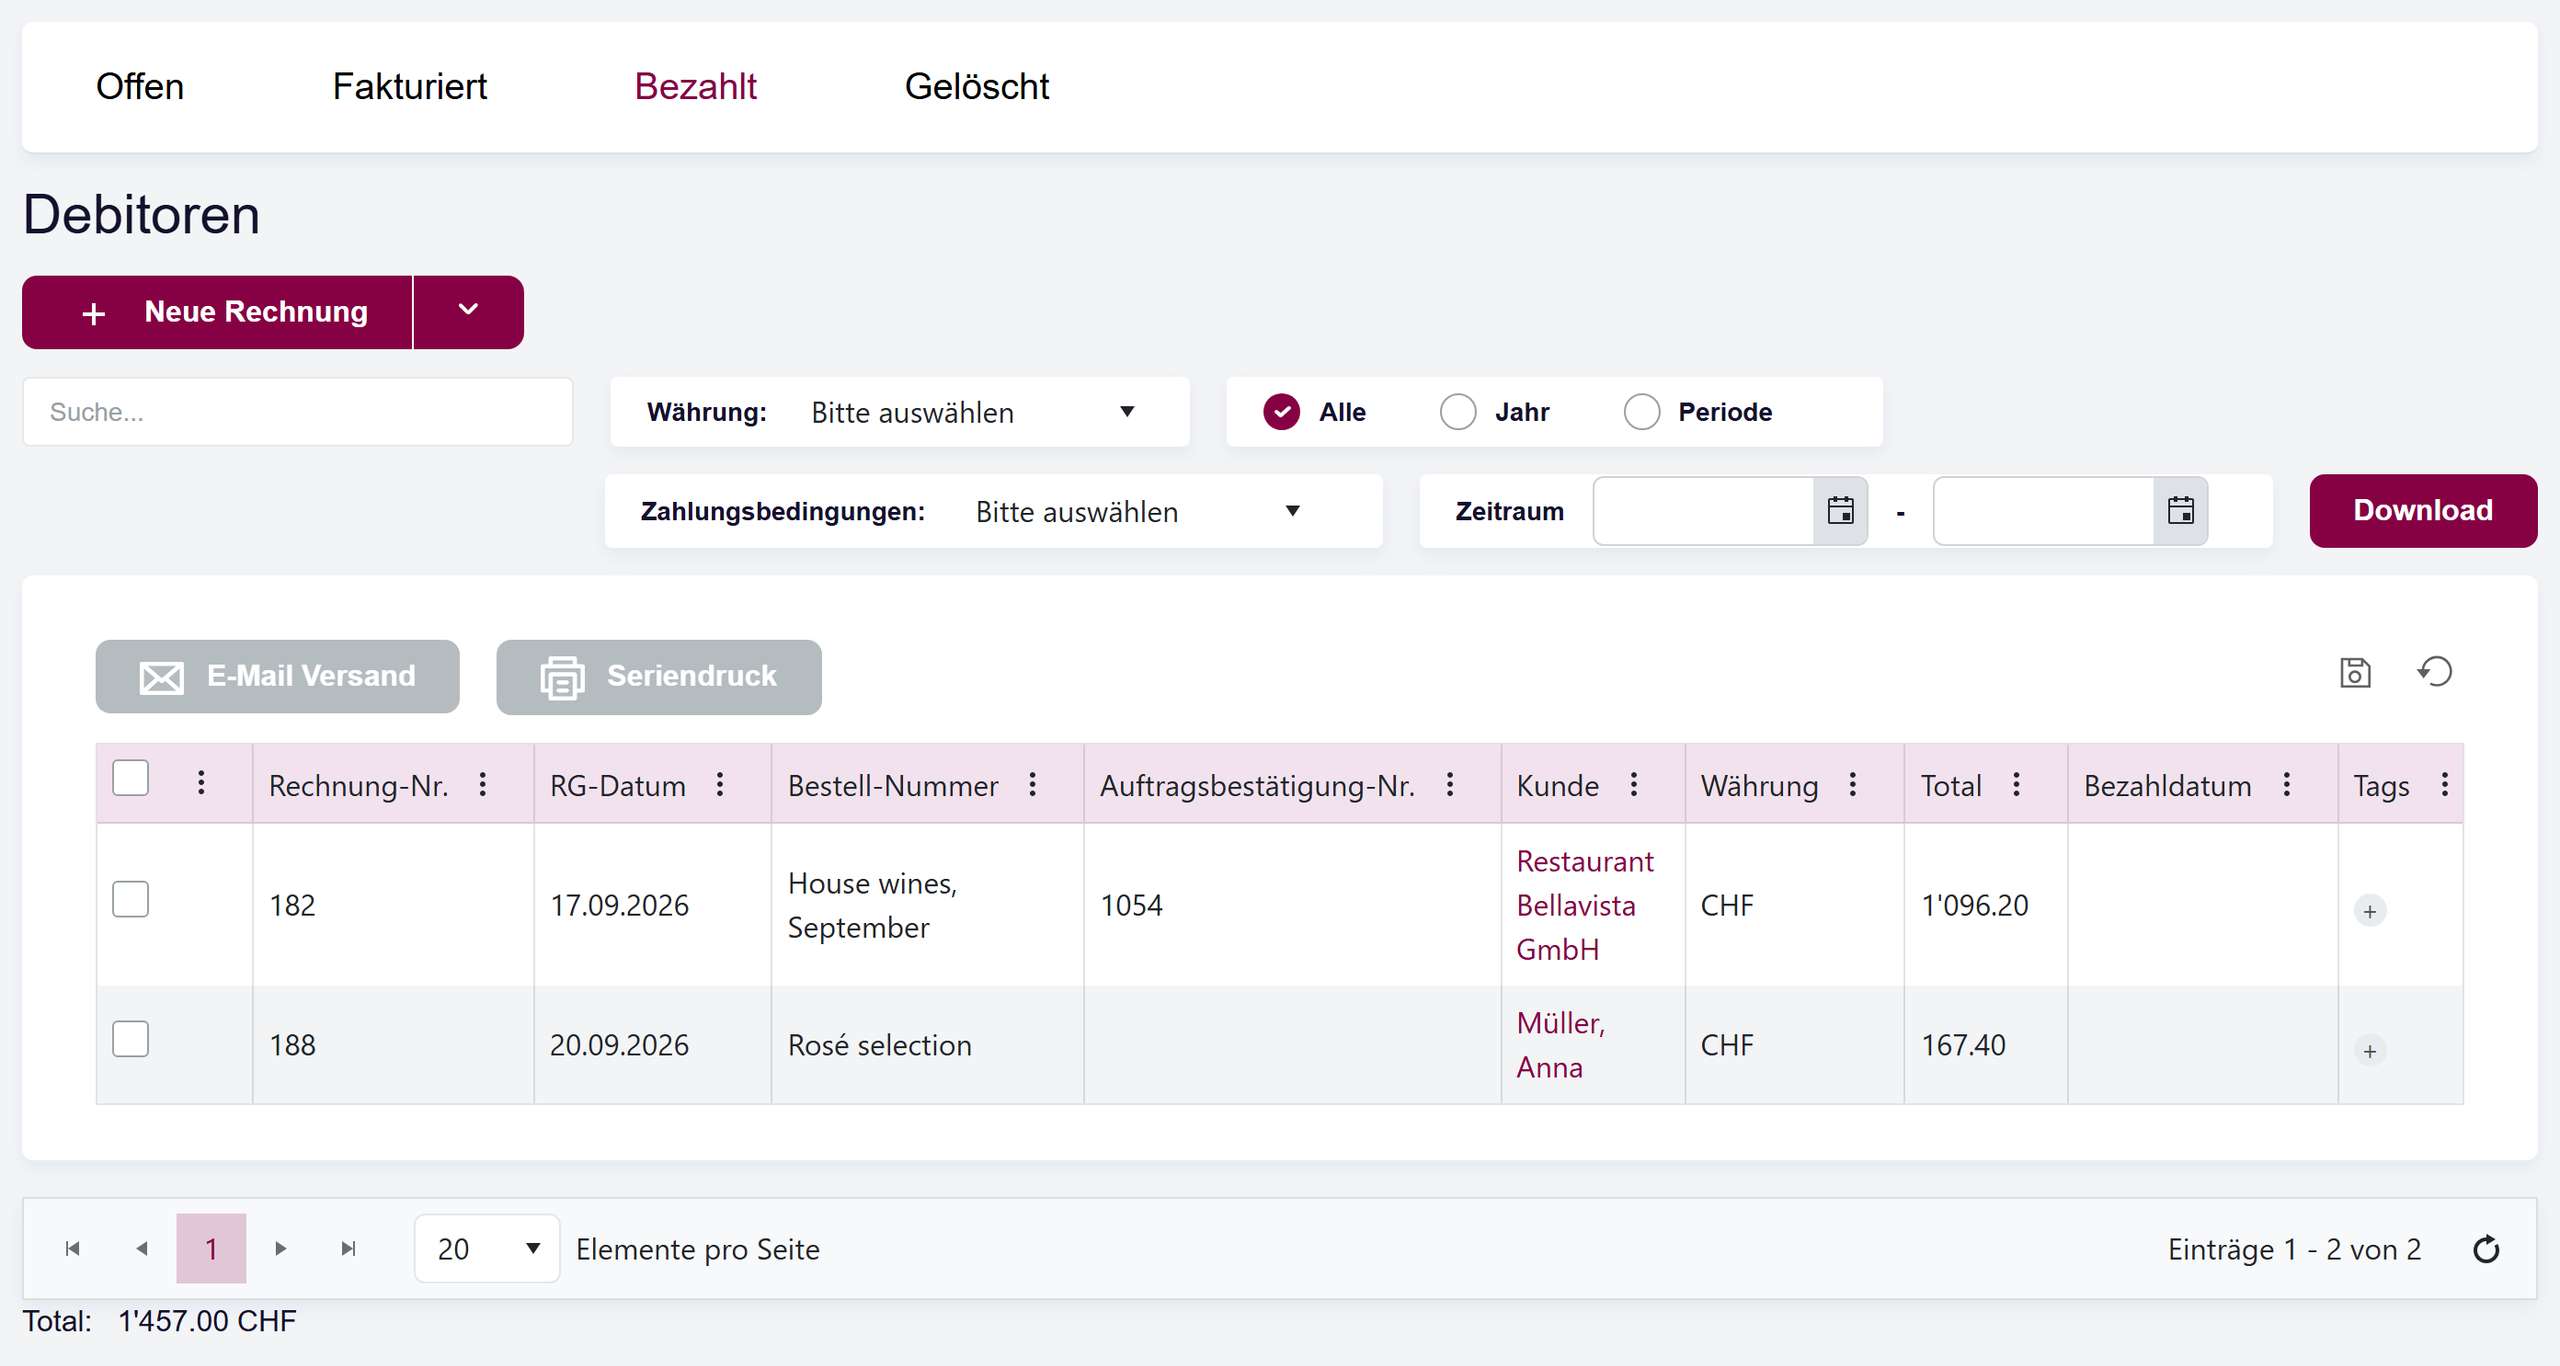Tick the checkbox for invoice 182
Image resolution: width=2560 pixels, height=1366 pixels.
131,899
